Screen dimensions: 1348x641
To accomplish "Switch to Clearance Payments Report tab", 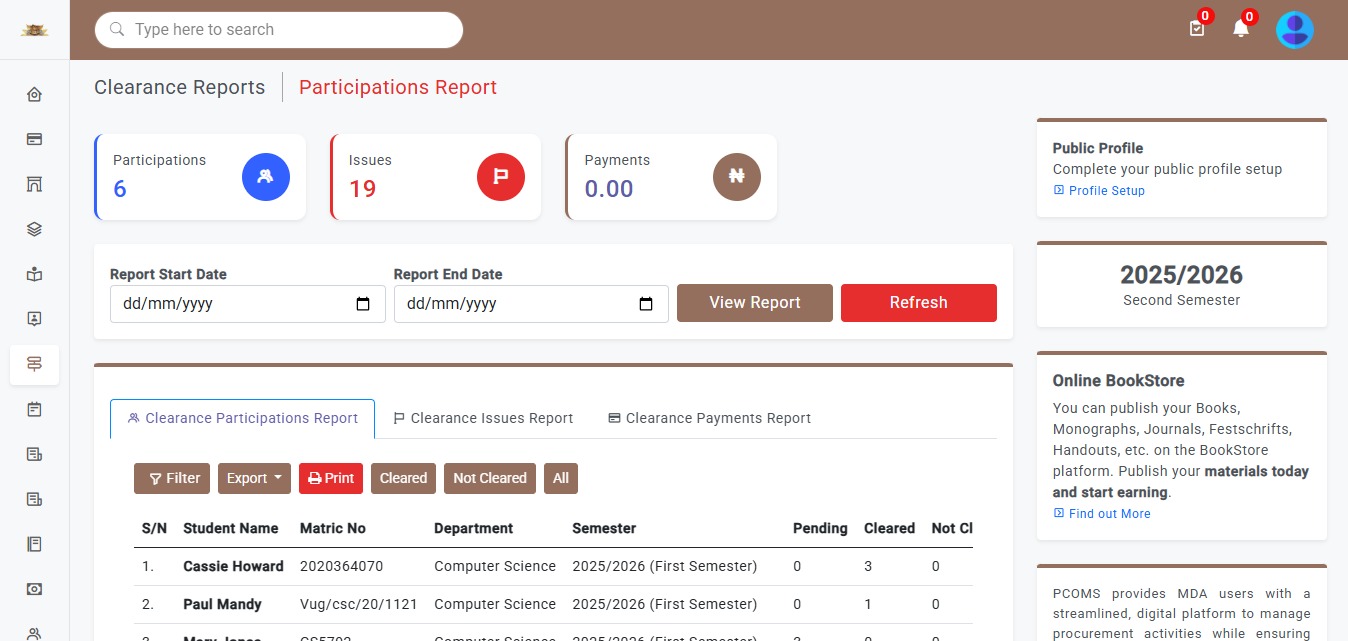I will (x=709, y=418).
